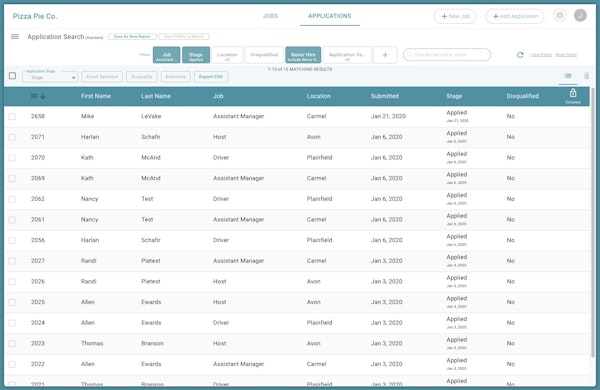Open the Application Stage dropdown

coord(50,77)
